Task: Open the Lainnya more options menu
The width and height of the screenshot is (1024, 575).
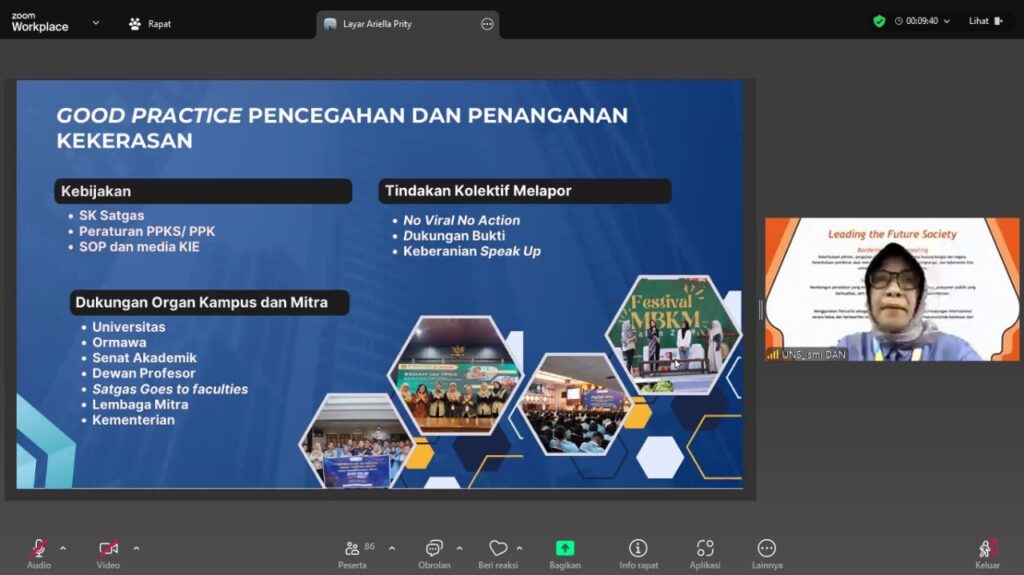Action: click(x=767, y=549)
